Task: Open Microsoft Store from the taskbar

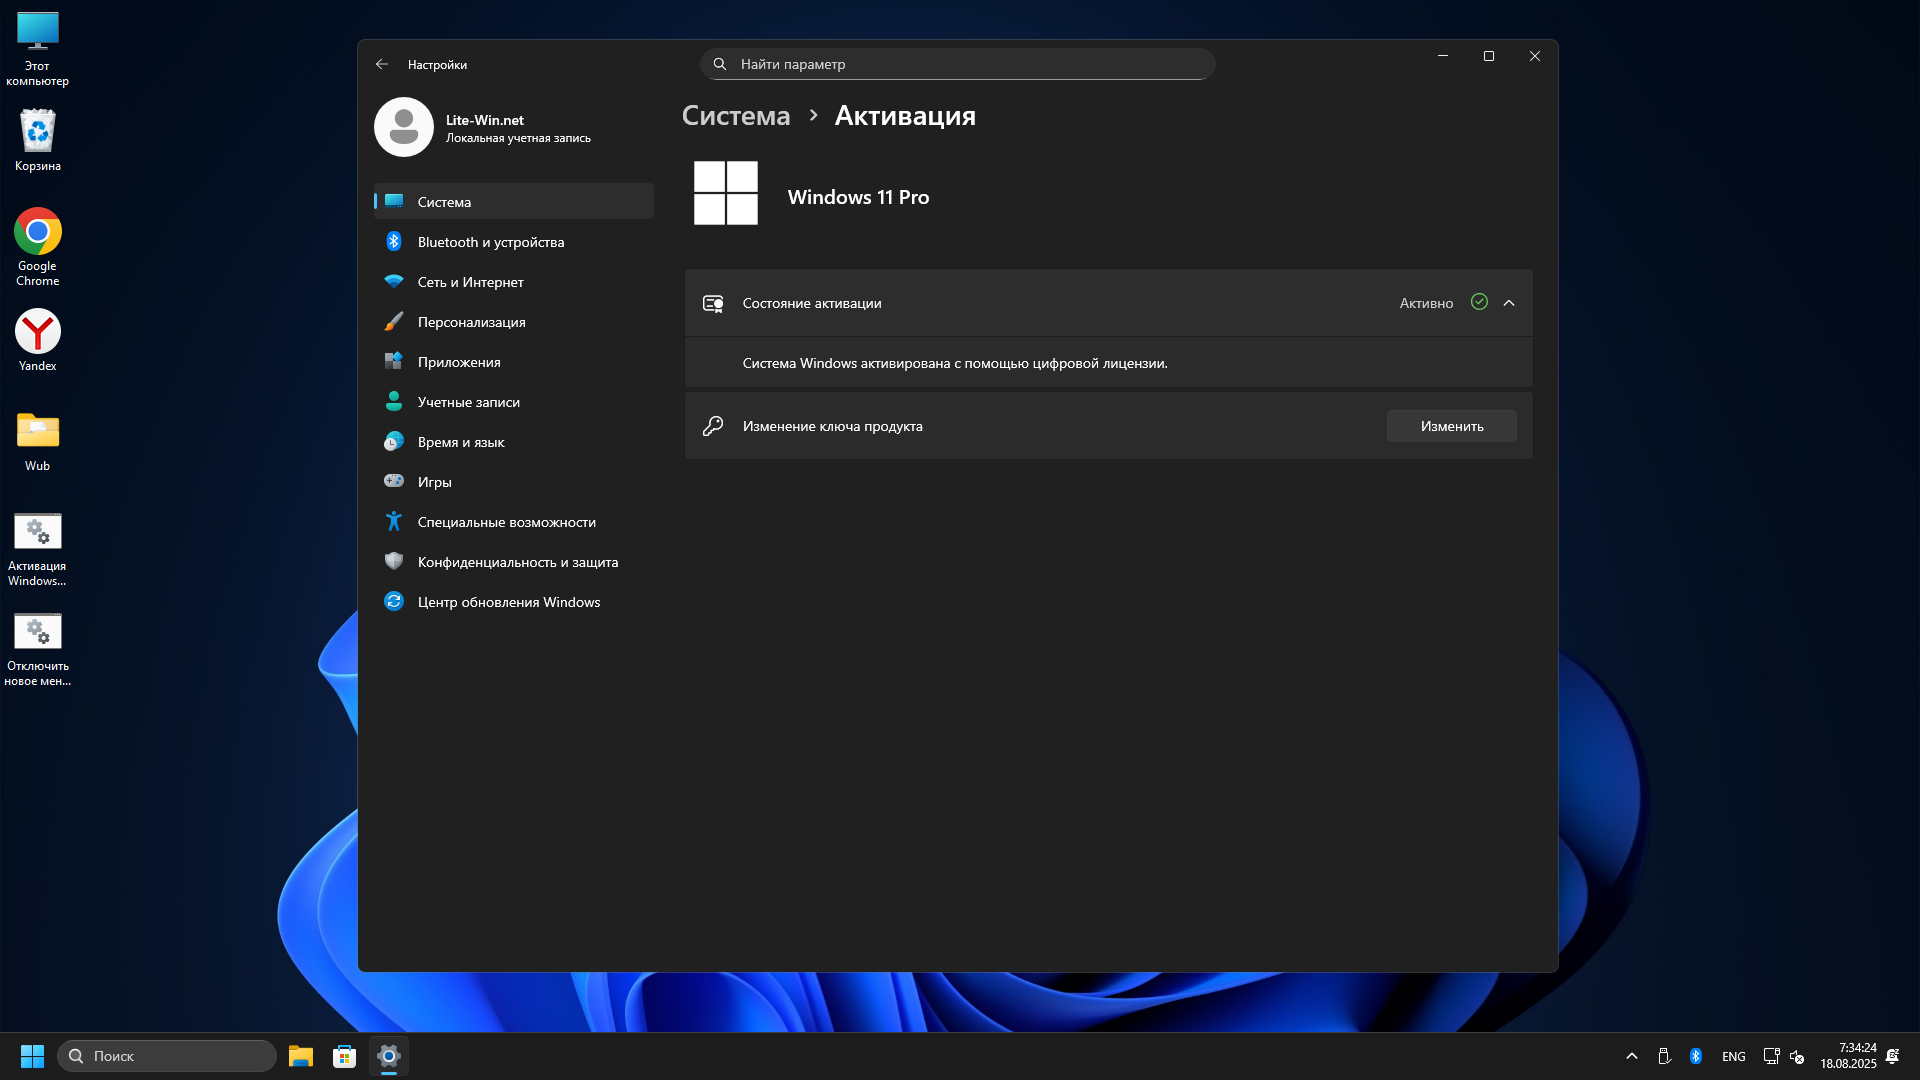Action: click(345, 1056)
